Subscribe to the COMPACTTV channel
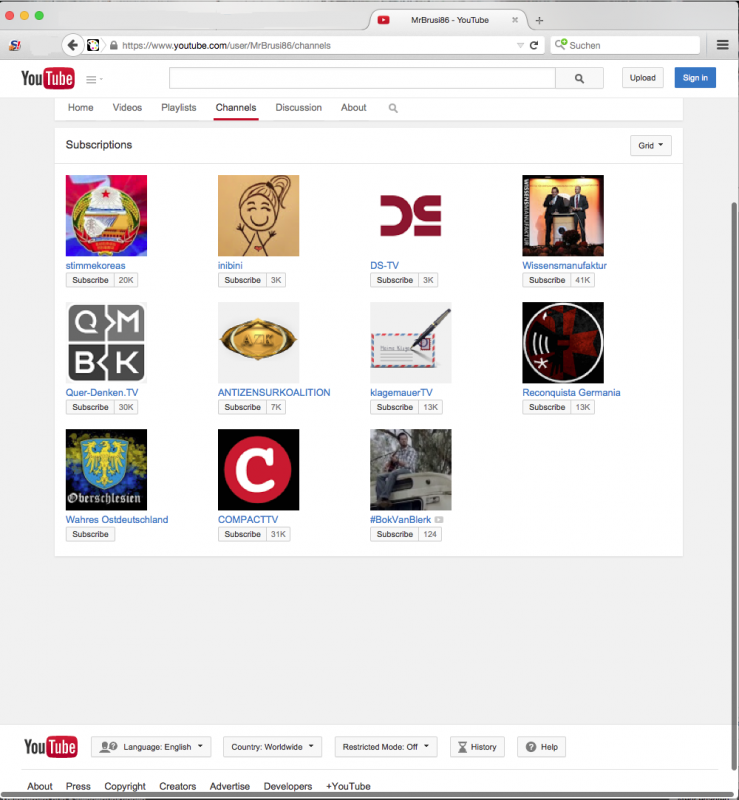Image resolution: width=739 pixels, height=800 pixels. [x=242, y=534]
